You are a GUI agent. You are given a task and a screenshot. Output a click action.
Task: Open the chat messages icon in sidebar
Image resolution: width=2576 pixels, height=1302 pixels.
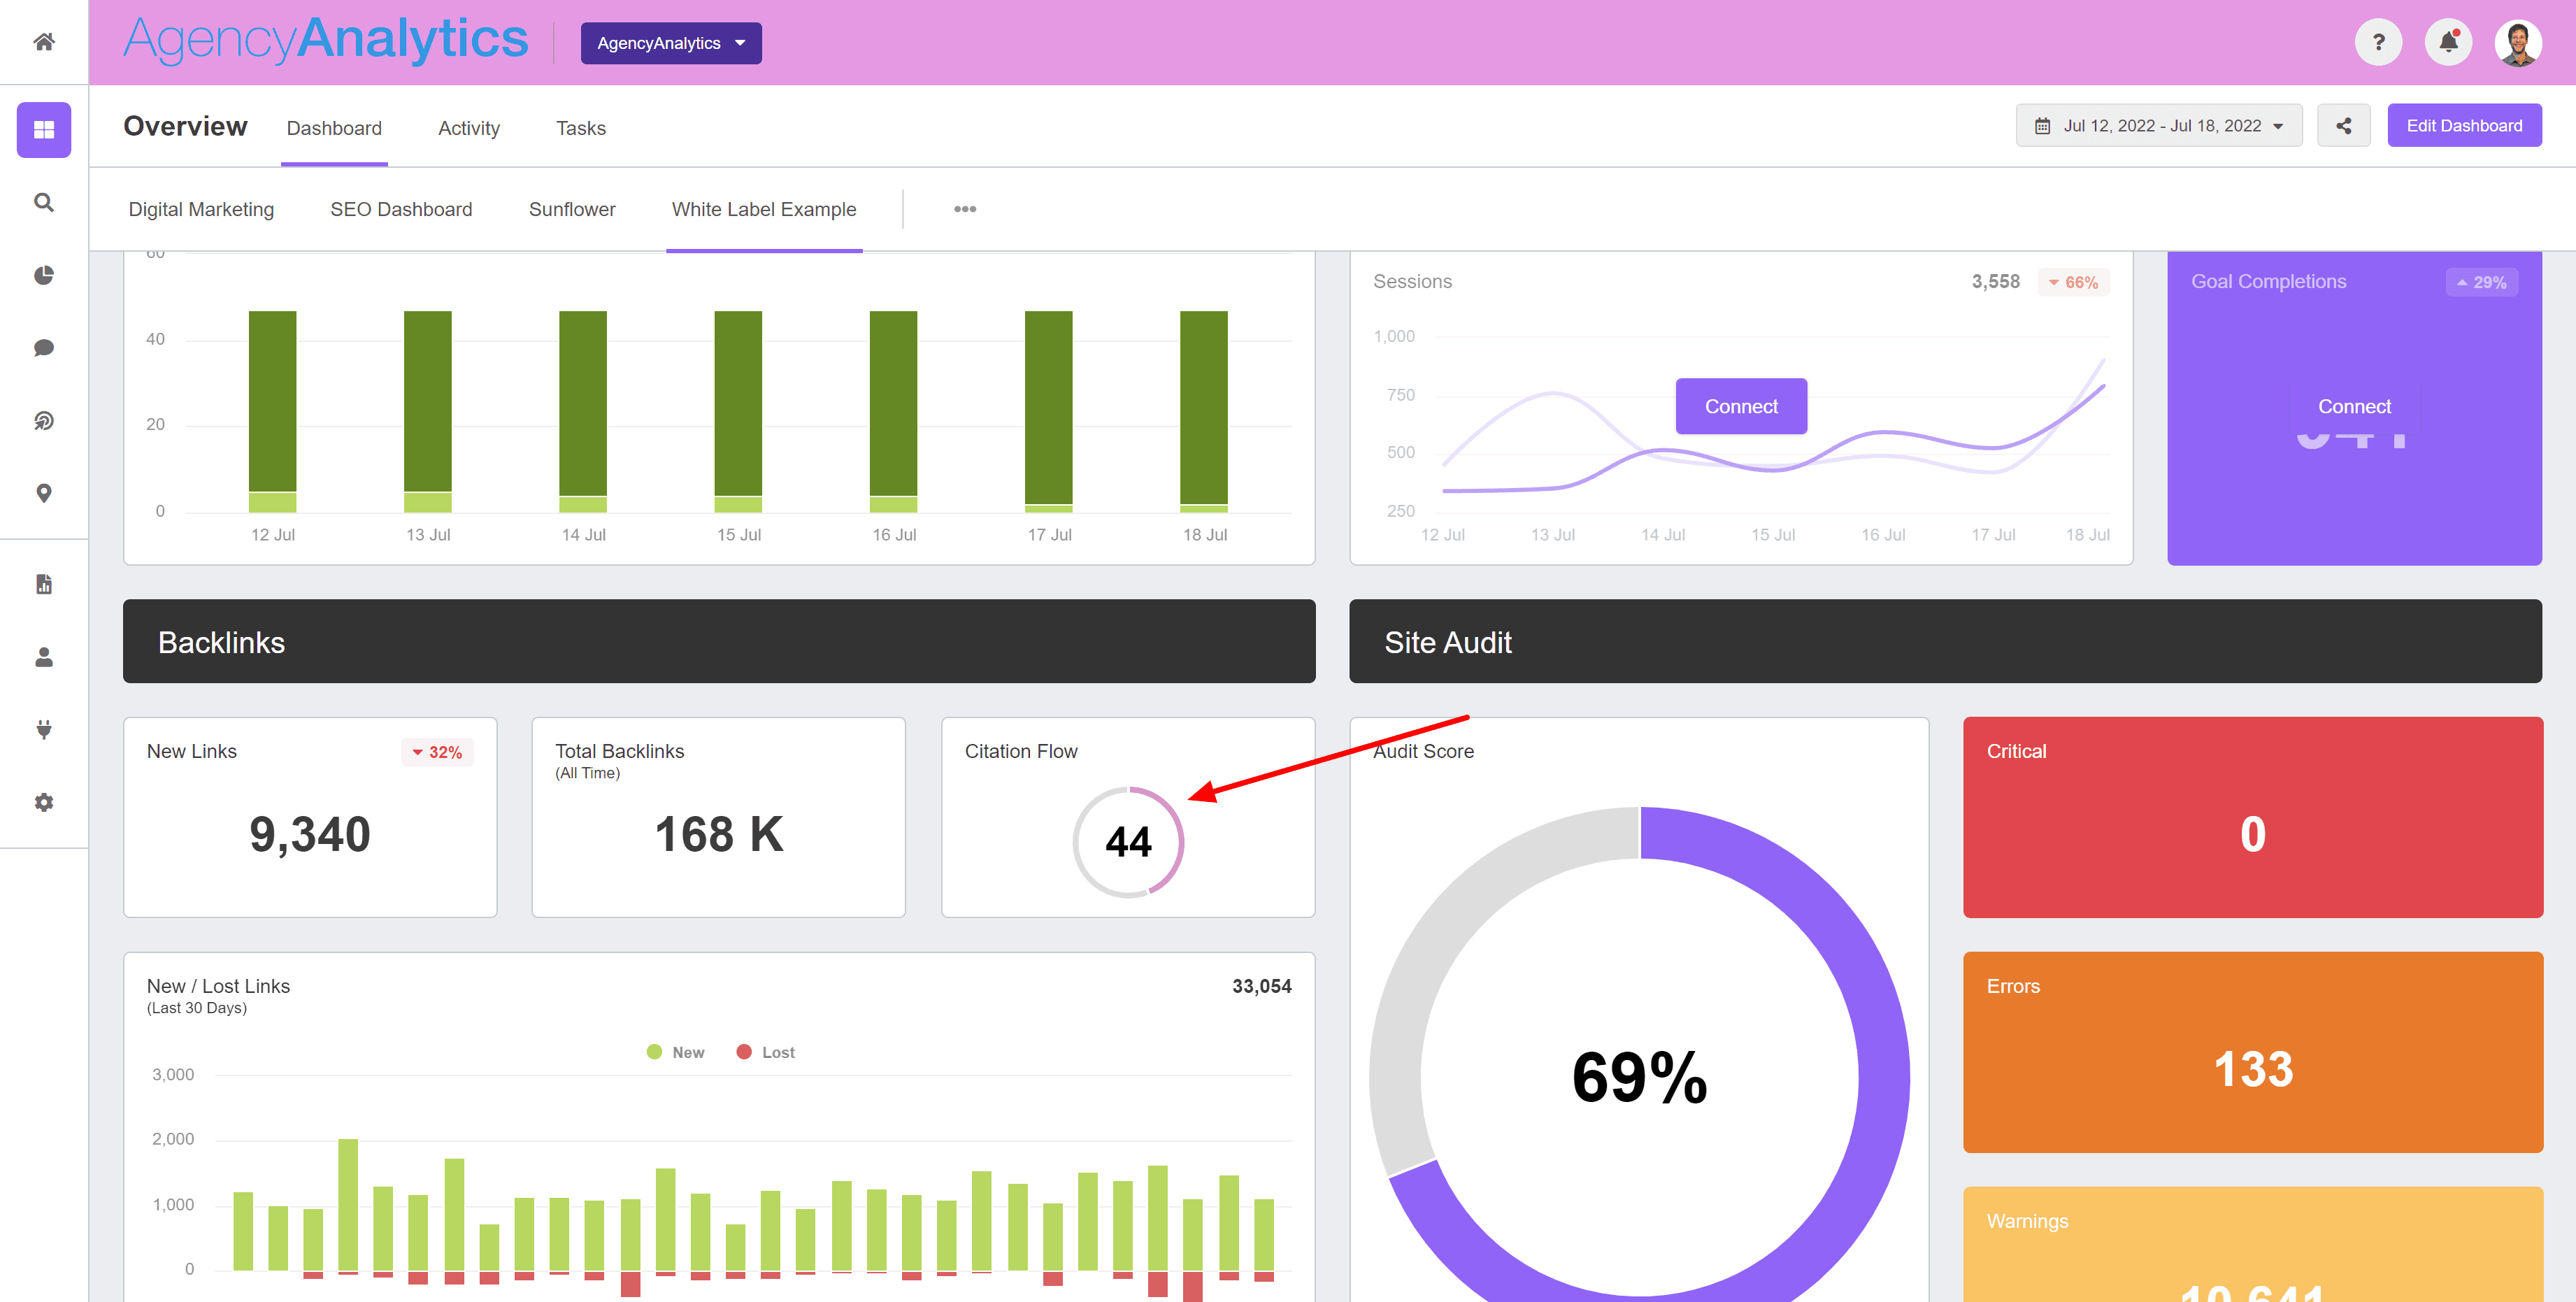43,347
